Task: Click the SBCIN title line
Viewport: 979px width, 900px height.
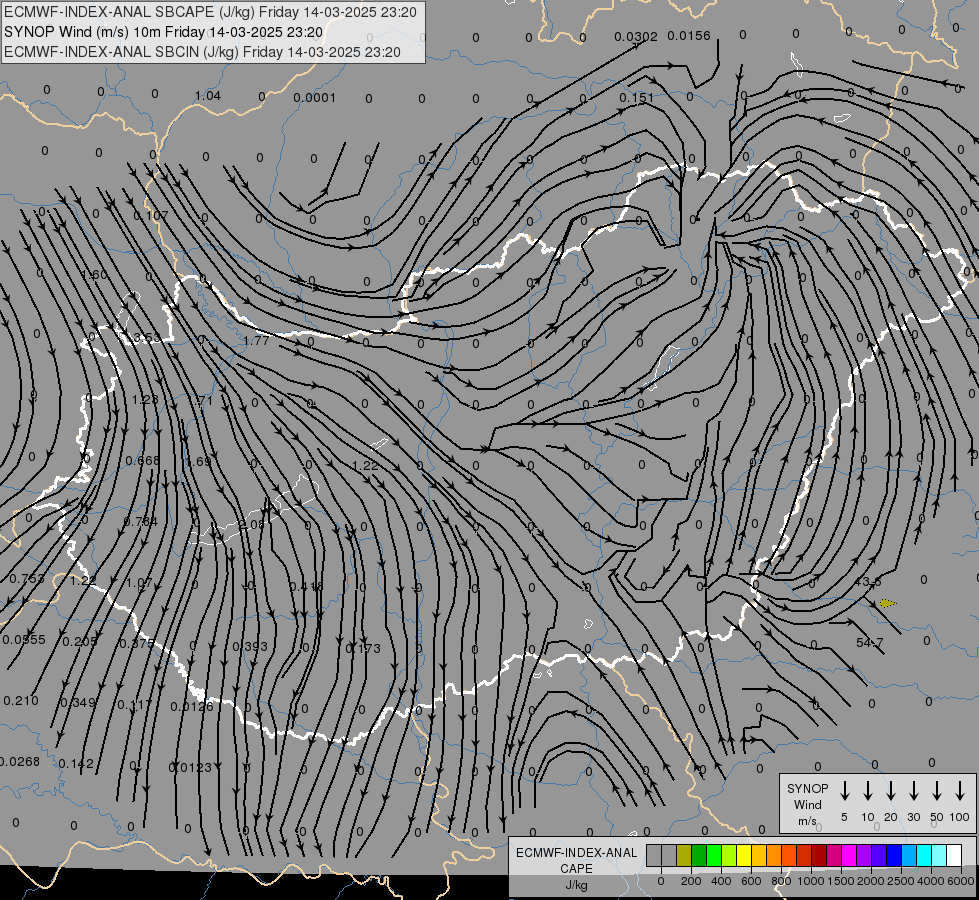Action: point(202,52)
